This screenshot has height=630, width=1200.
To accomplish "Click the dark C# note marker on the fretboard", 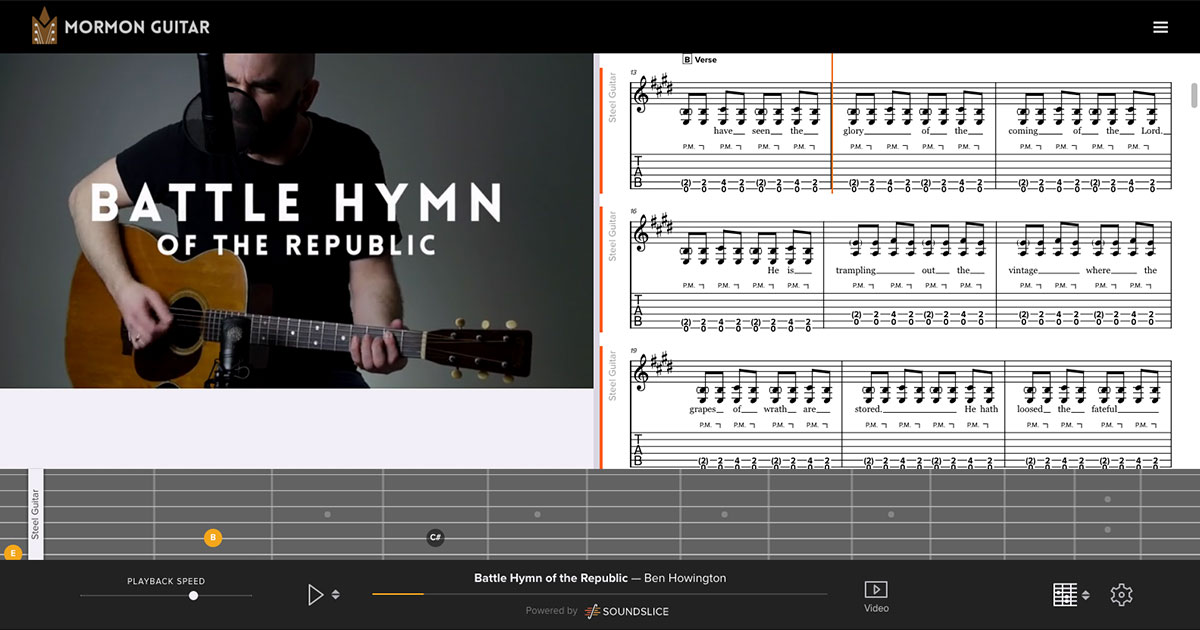I will click(435, 538).
